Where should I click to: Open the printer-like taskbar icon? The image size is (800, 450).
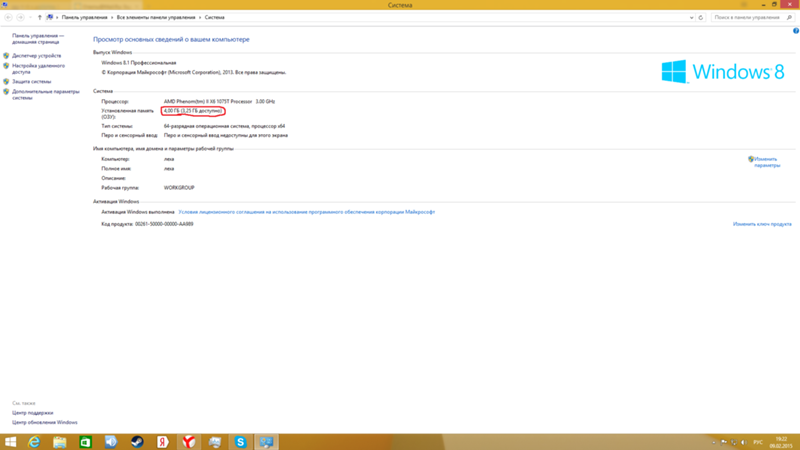pos(215,442)
